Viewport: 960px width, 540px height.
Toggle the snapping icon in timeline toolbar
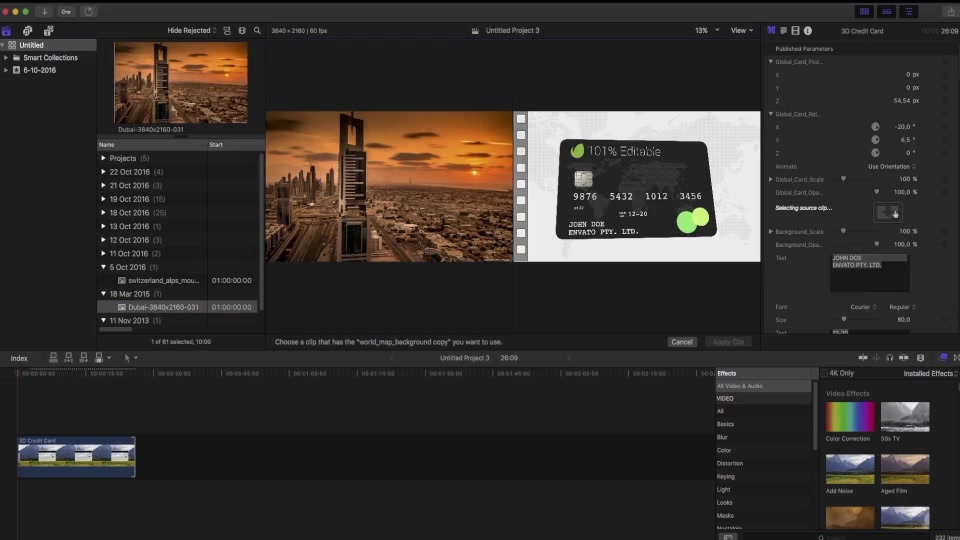pos(904,358)
